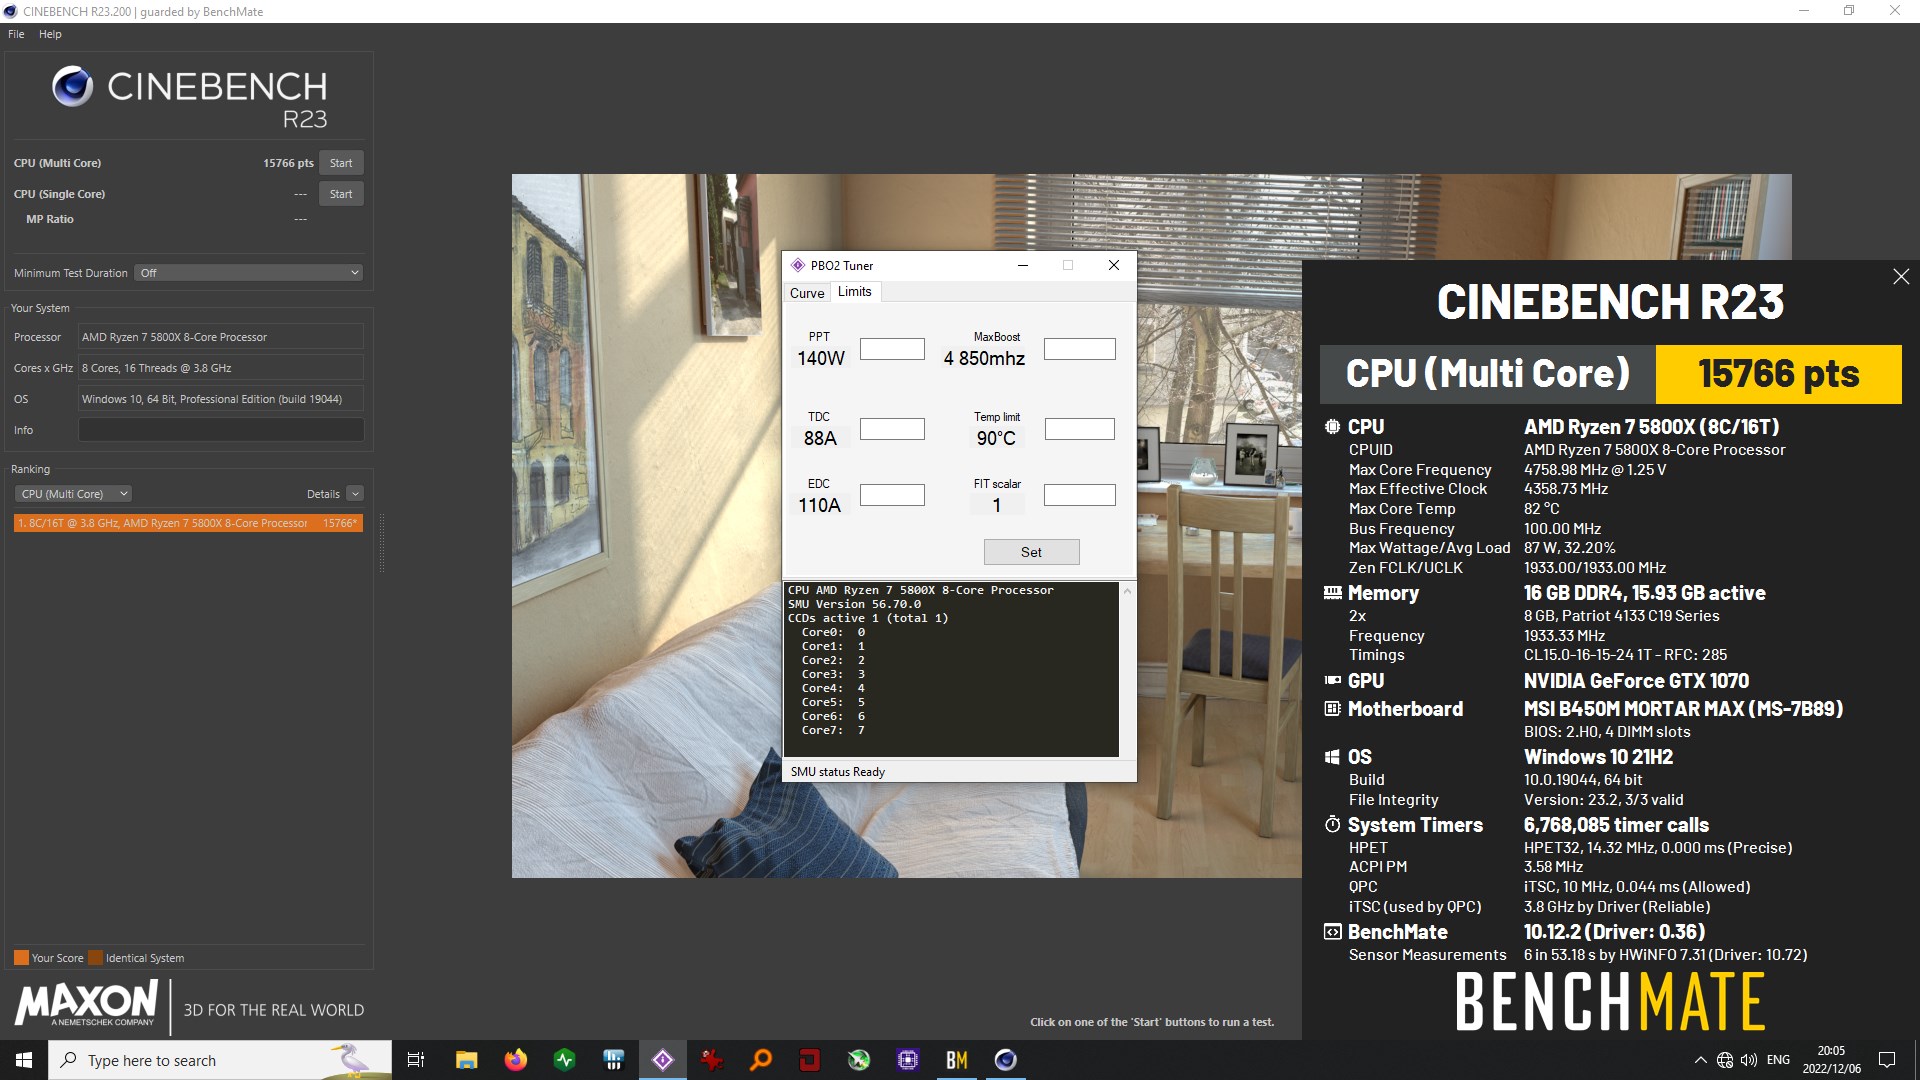Click the TDC amperage input field

pos(890,427)
